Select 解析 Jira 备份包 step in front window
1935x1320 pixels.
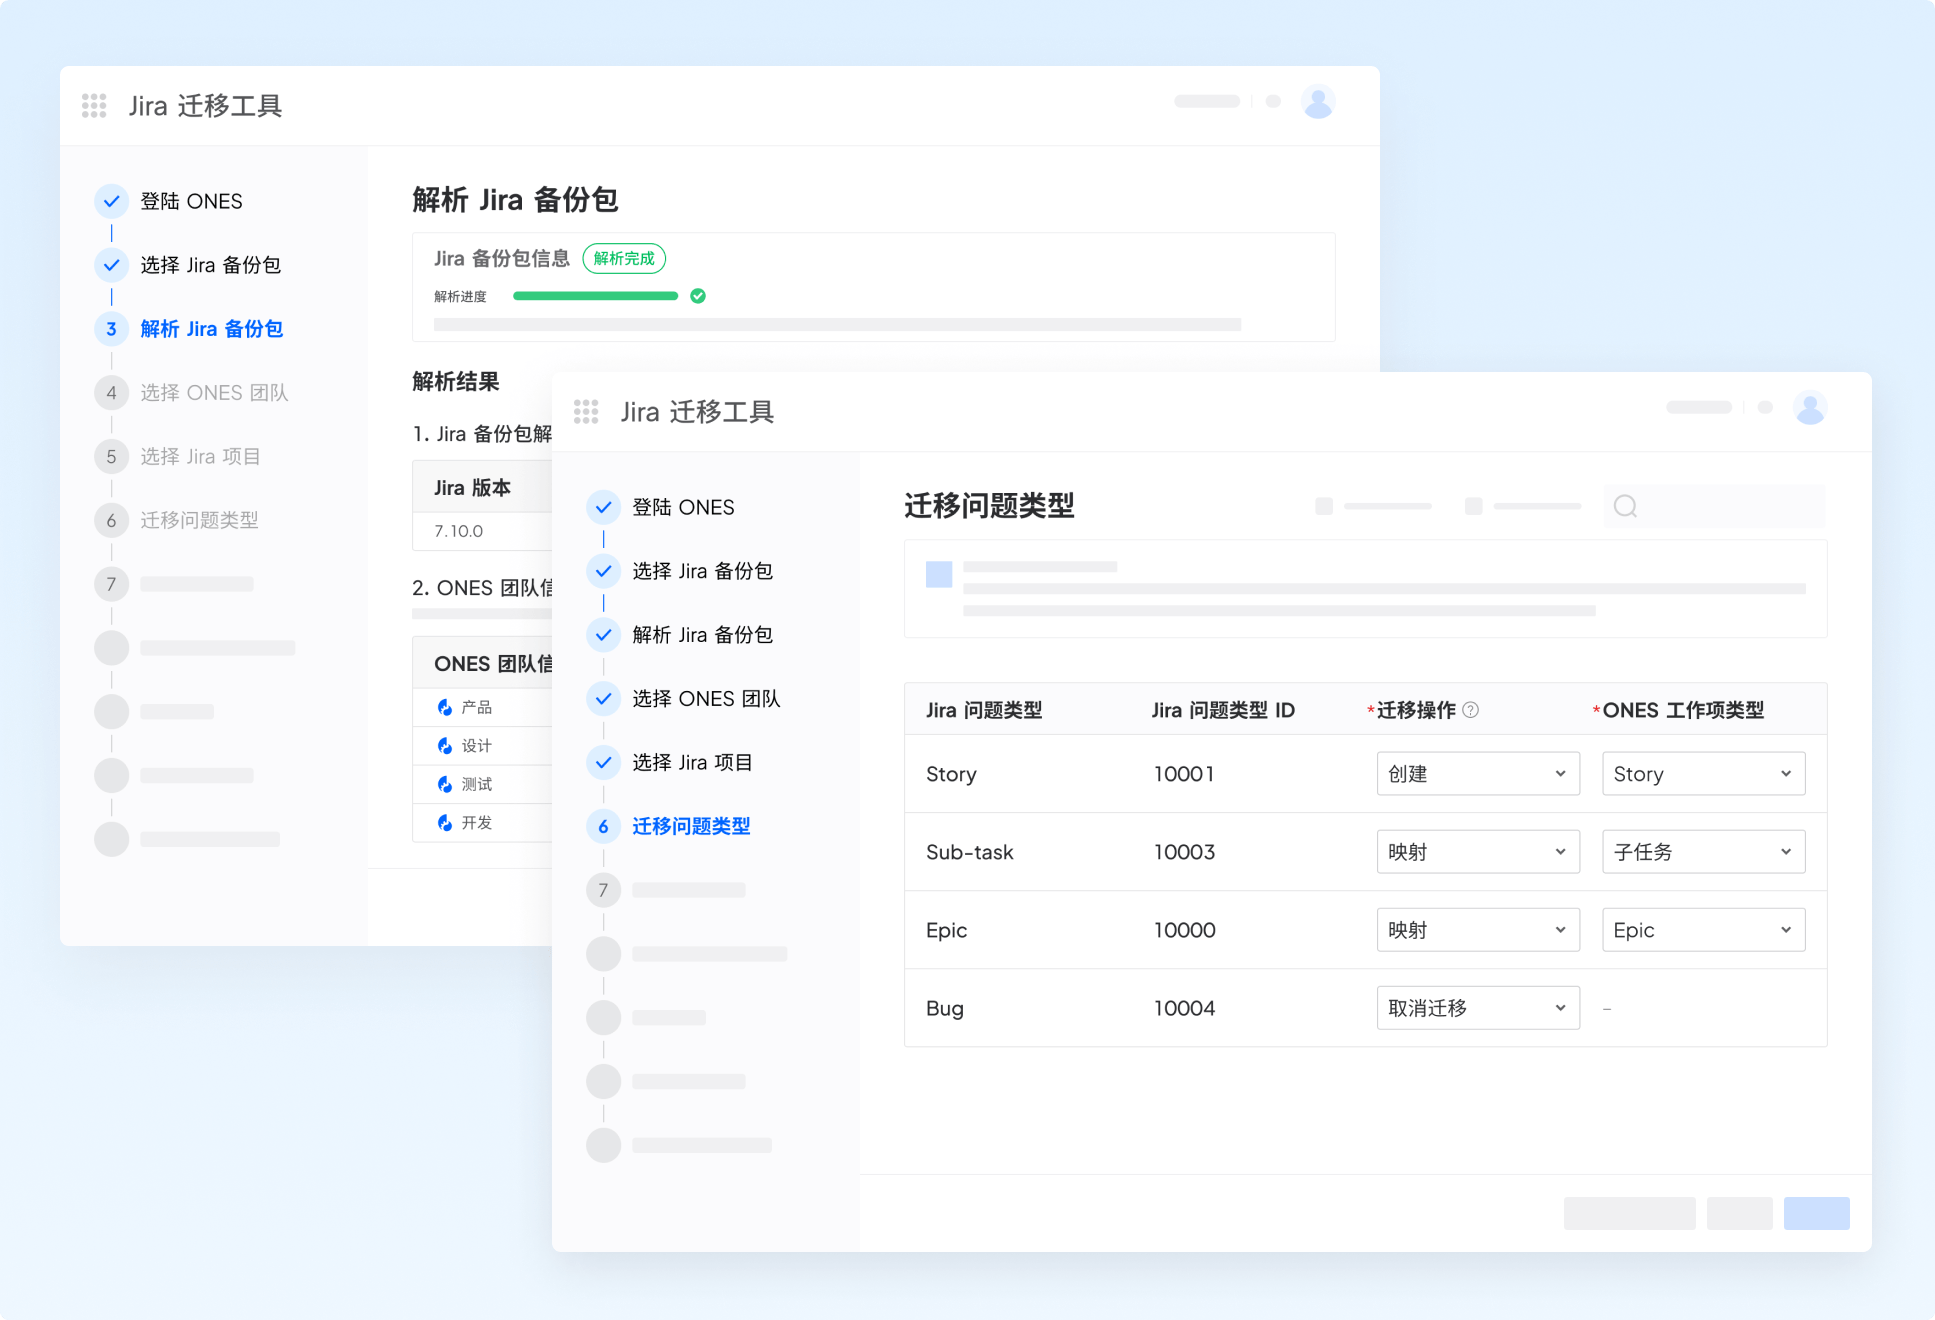(x=702, y=635)
